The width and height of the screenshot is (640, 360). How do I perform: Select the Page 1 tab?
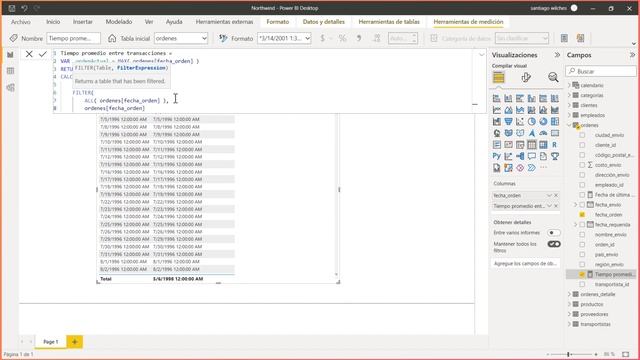tap(51, 342)
